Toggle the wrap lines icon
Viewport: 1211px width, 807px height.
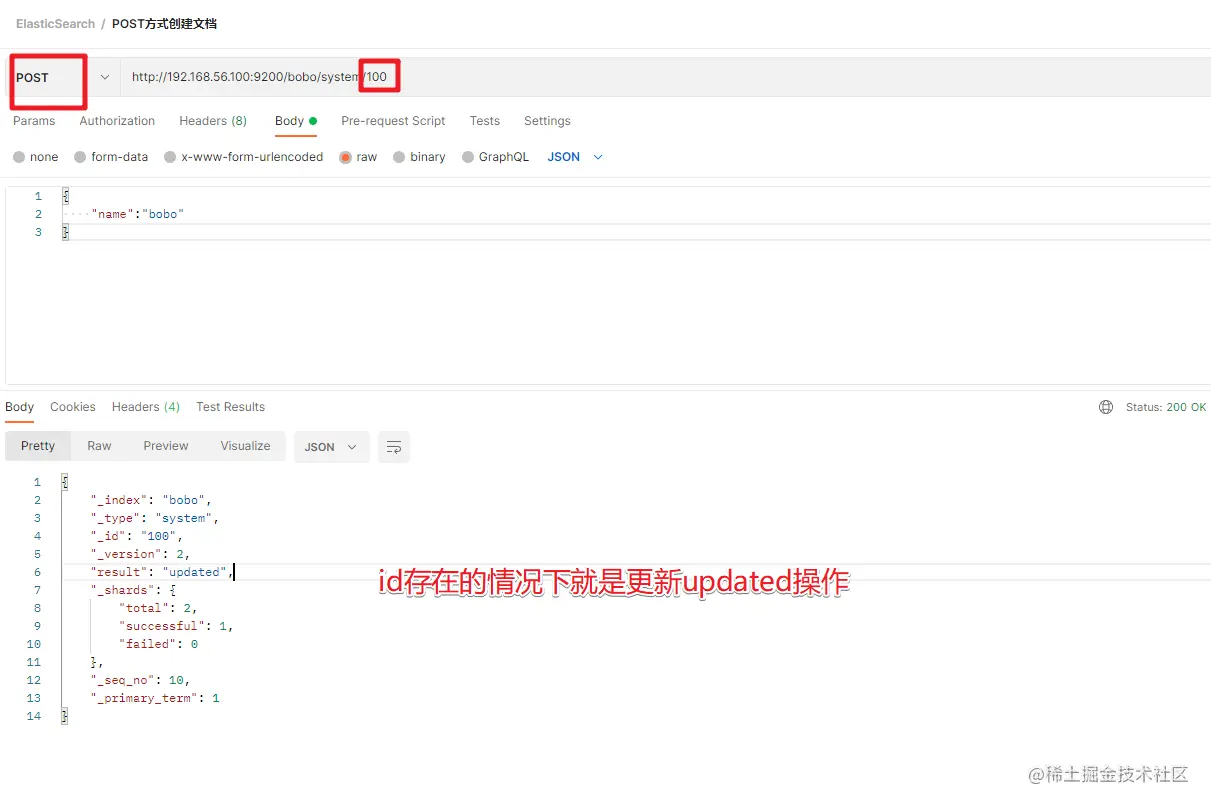click(x=394, y=447)
